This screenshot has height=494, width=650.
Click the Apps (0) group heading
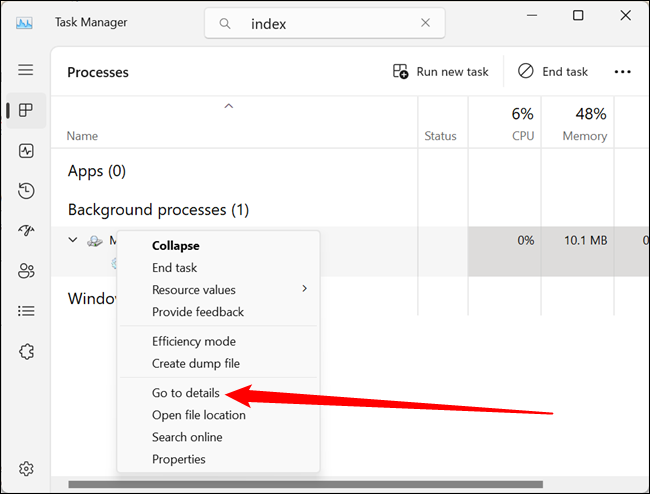click(x=97, y=171)
